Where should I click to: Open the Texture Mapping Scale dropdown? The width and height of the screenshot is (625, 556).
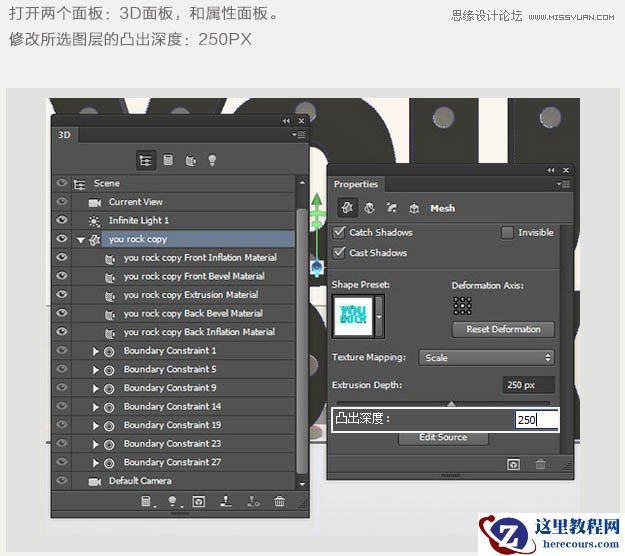[486, 358]
